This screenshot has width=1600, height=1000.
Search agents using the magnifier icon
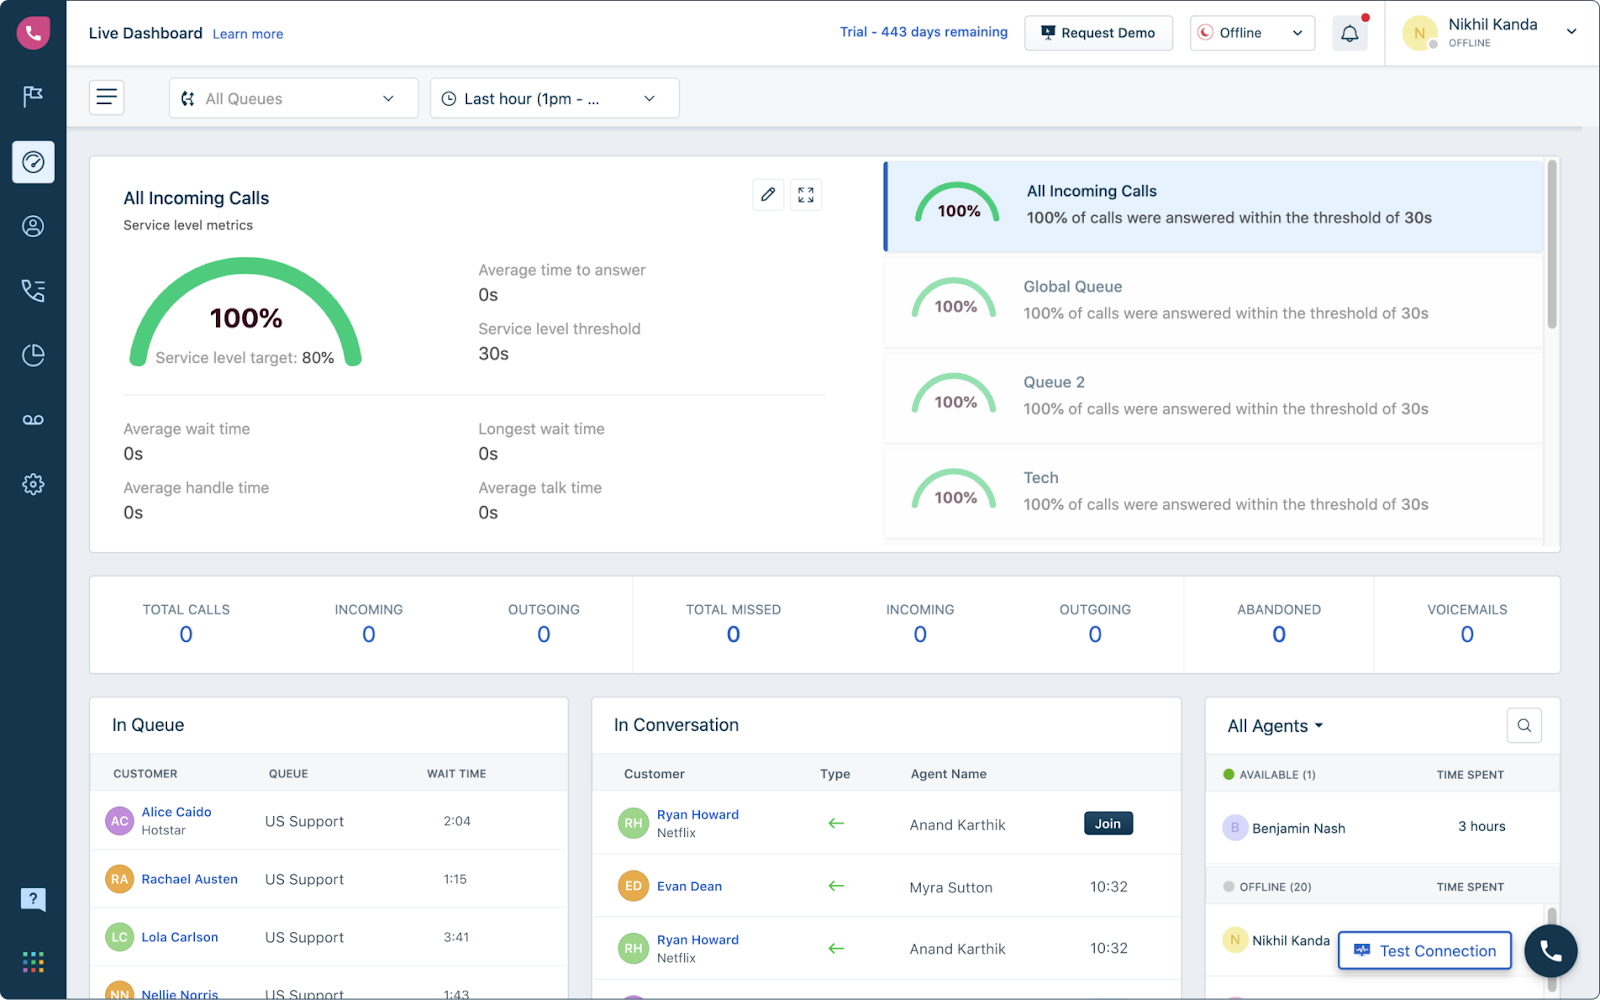[x=1524, y=725]
